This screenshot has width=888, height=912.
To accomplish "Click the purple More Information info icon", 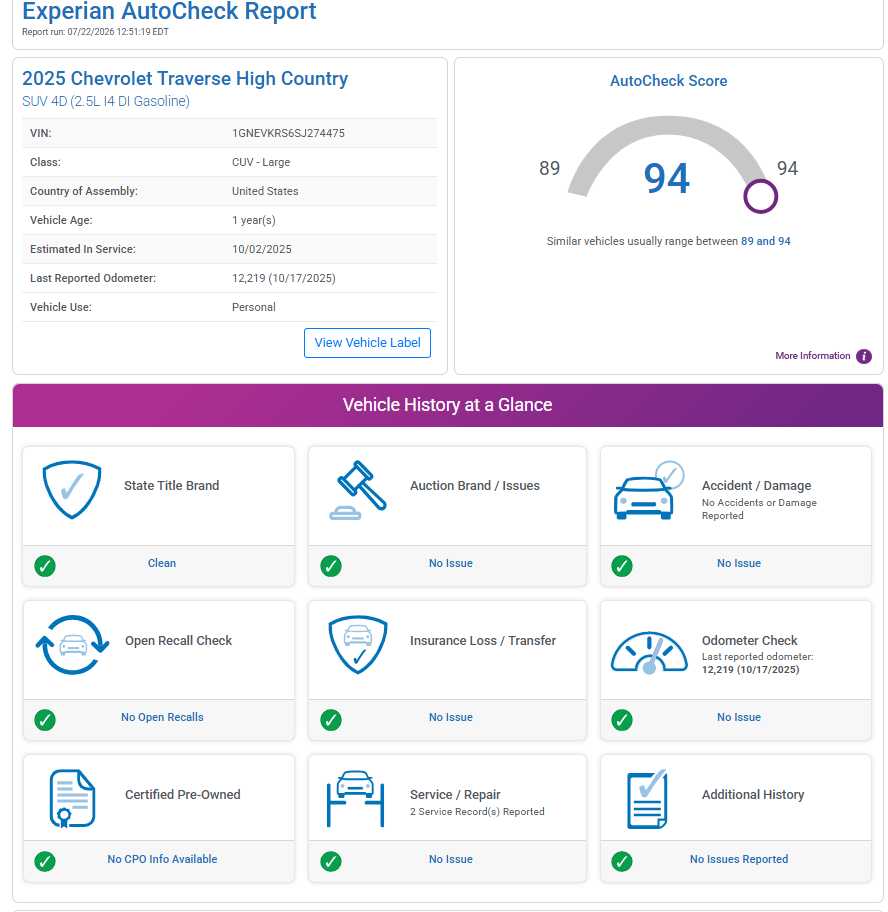I will (864, 356).
